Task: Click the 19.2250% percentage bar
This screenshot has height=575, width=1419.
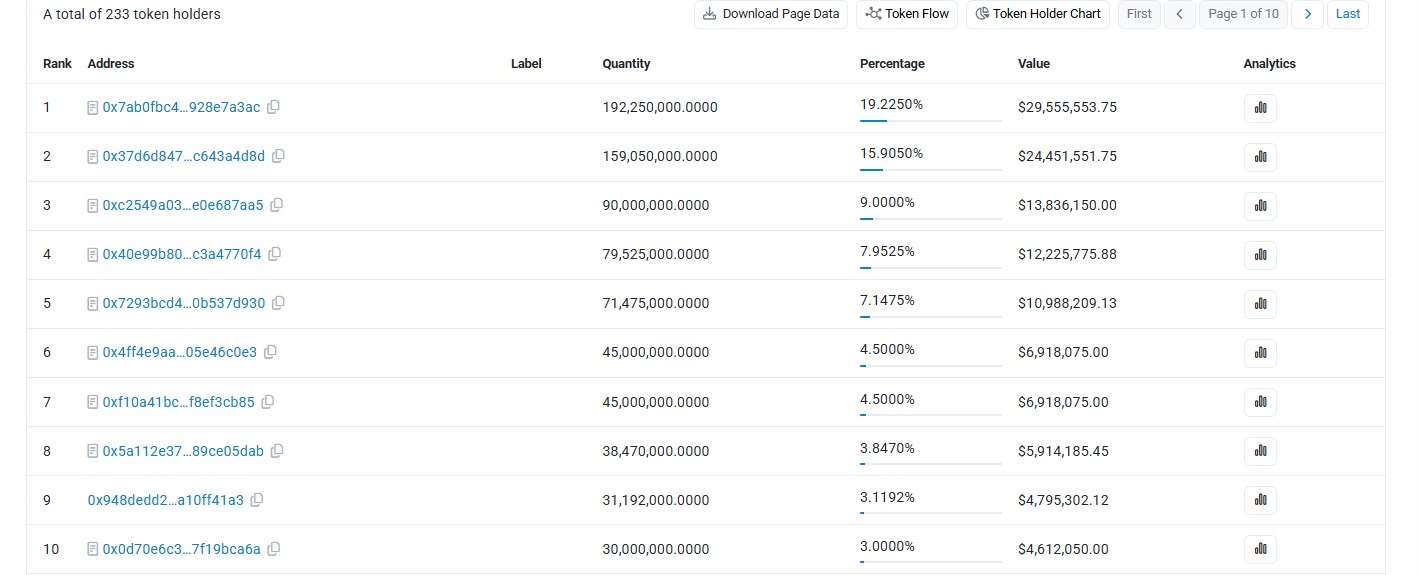Action: pos(930,120)
